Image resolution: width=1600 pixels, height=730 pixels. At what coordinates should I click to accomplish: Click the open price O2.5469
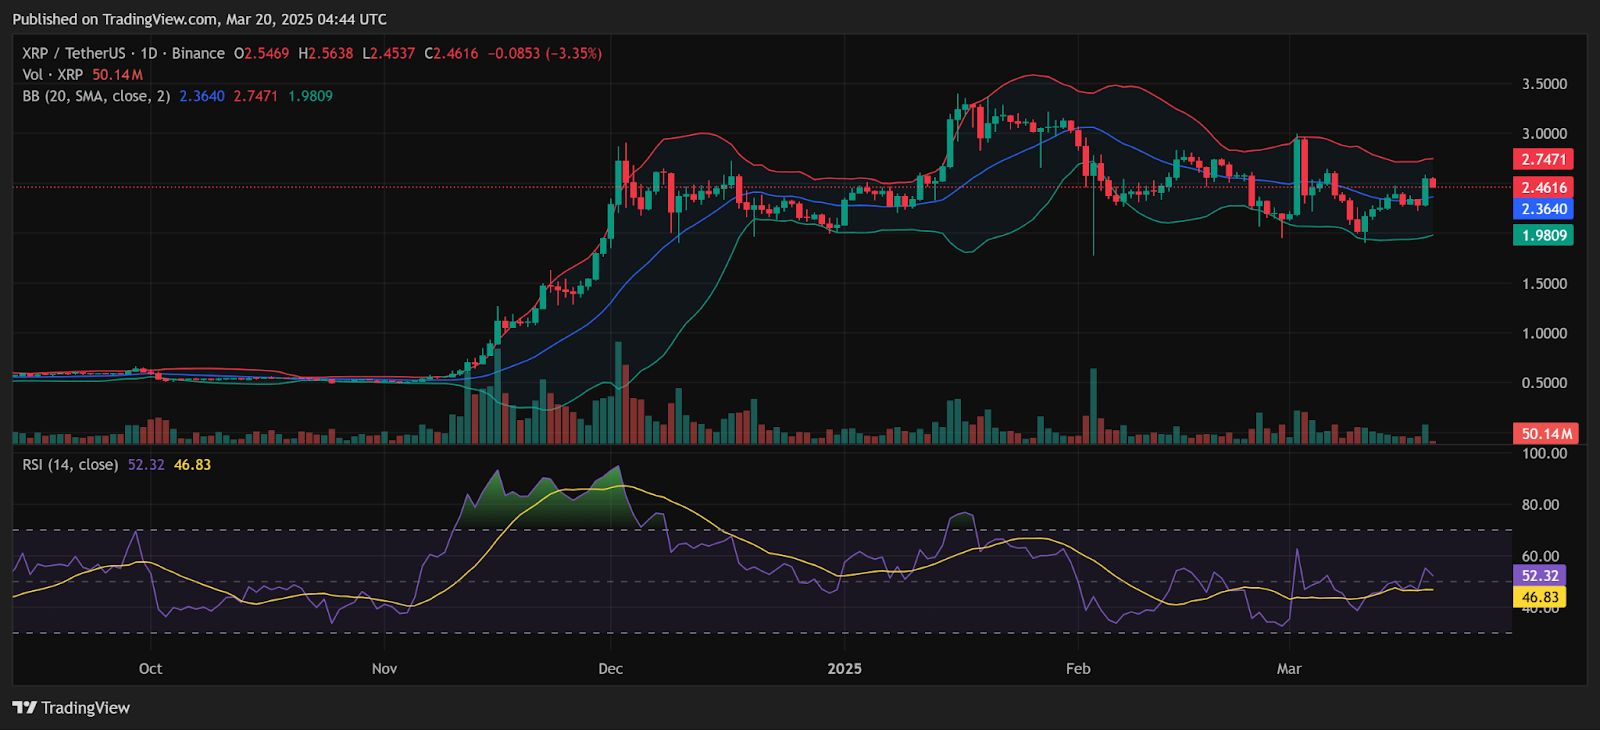(x=262, y=53)
